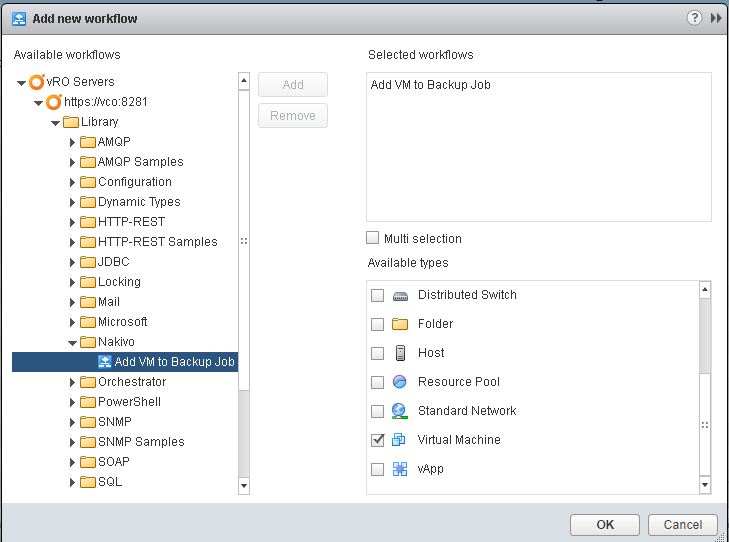729x542 pixels.
Task: Click the Distributed Switch type icon
Action: (x=400, y=296)
